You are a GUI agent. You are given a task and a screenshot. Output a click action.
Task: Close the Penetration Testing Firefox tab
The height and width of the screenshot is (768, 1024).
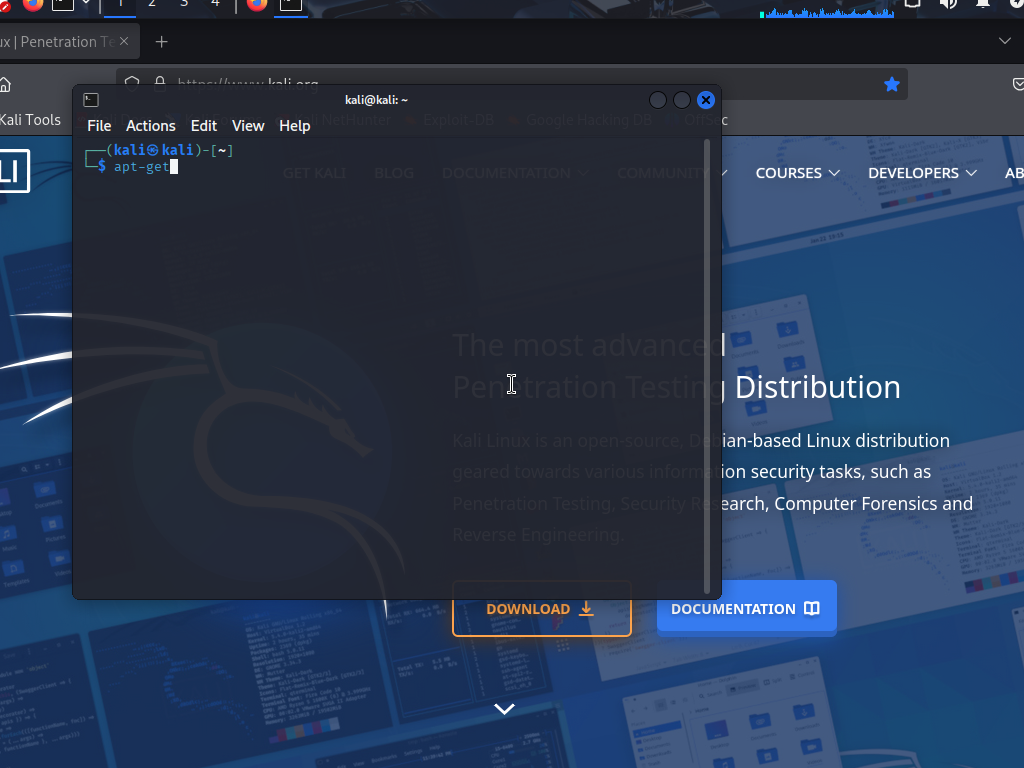(x=124, y=41)
